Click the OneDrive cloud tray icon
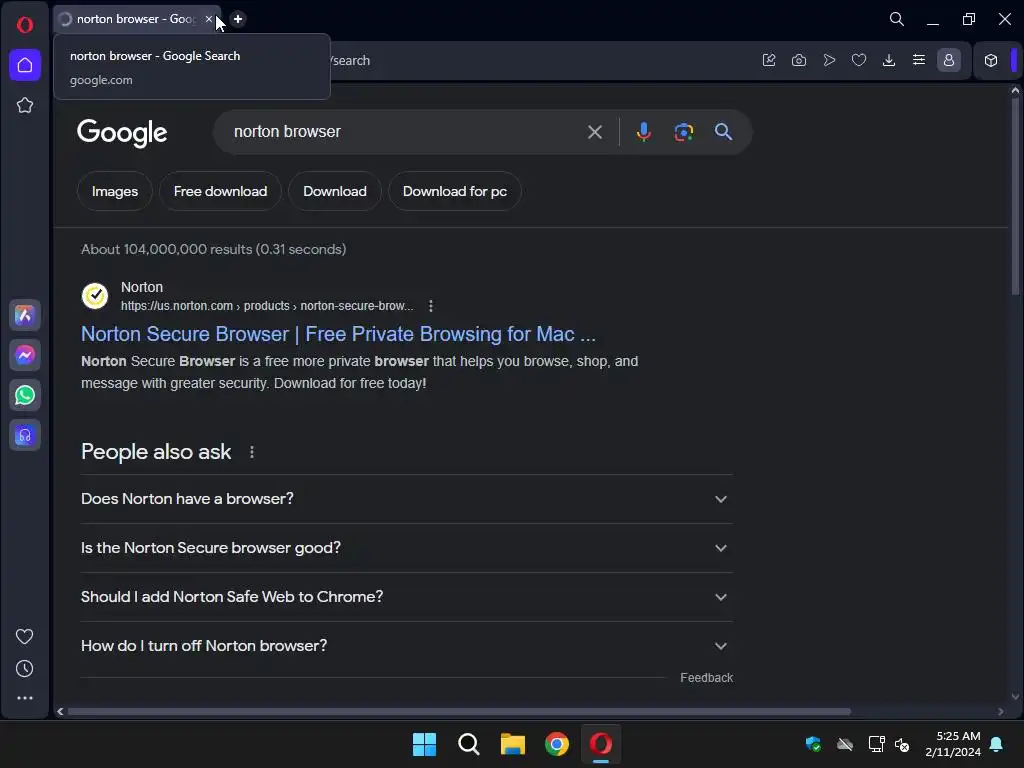This screenshot has width=1024, height=768. pyautogui.click(x=845, y=744)
